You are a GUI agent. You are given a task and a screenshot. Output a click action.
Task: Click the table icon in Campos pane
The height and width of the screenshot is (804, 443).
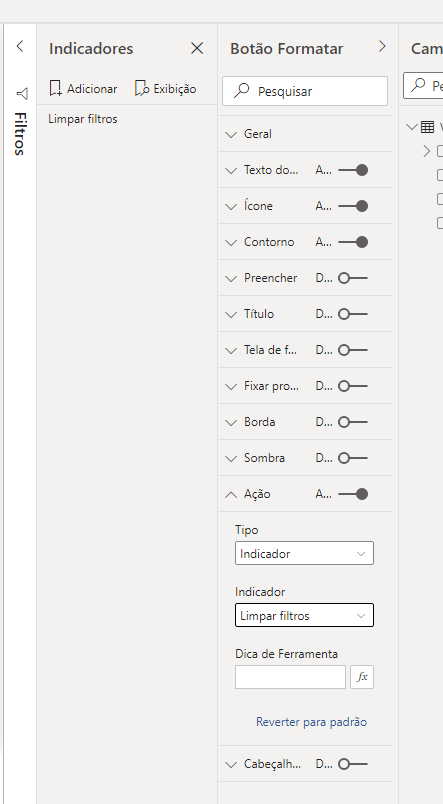coord(427,127)
